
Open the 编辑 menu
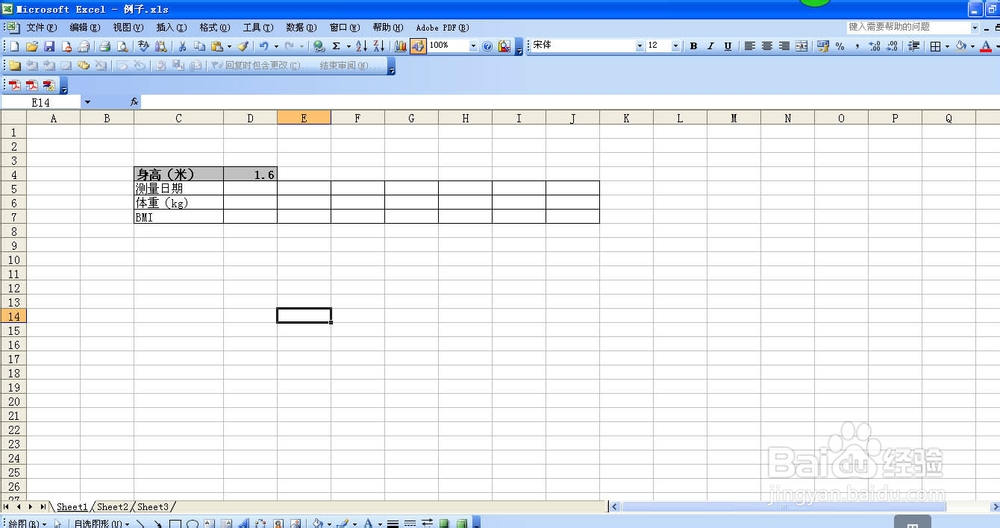pos(85,27)
